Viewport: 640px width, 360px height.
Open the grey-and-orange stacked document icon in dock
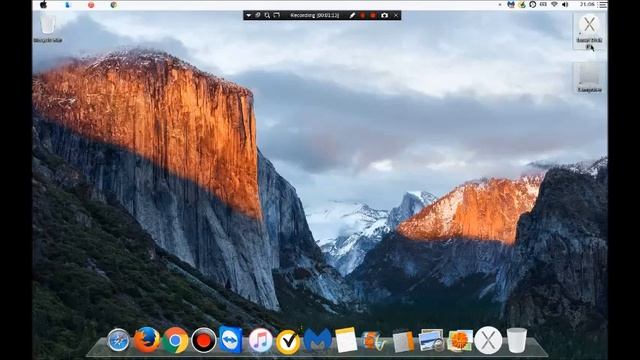point(403,341)
